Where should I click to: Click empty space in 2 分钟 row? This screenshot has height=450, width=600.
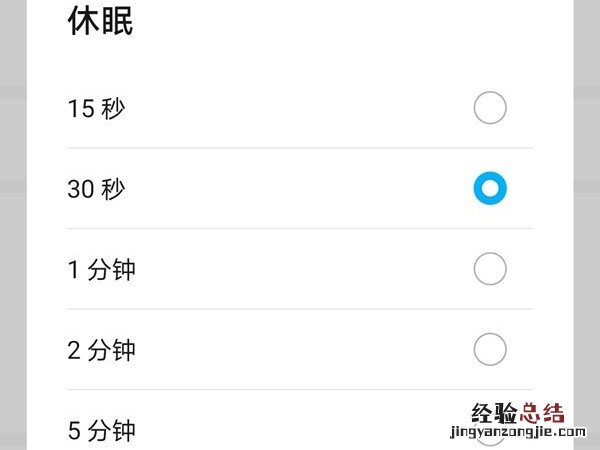pos(300,350)
